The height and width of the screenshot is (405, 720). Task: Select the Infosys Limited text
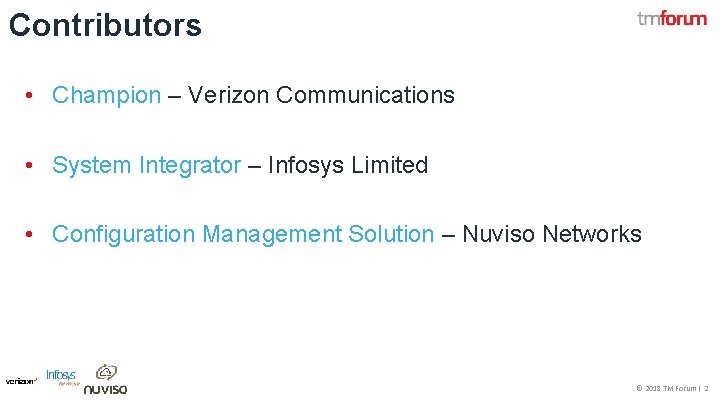point(348,165)
